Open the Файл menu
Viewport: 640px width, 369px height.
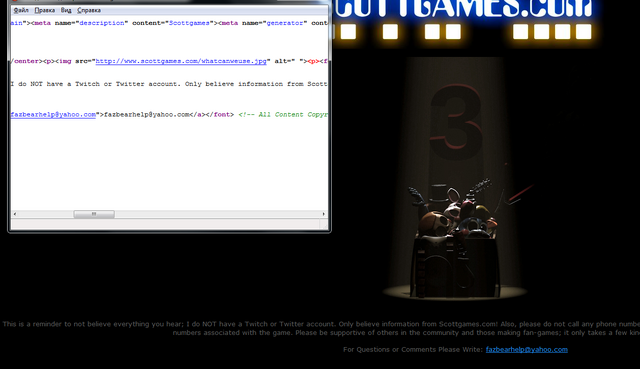[x=21, y=10]
